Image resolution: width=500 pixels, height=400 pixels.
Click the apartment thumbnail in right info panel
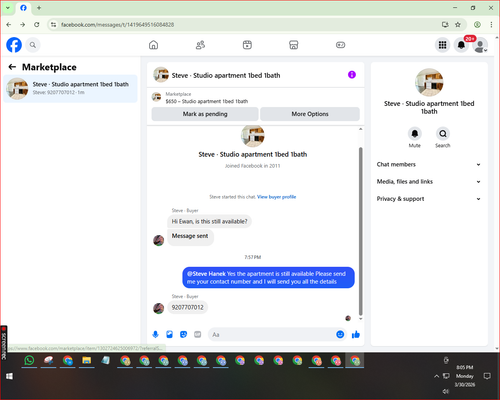tap(429, 82)
